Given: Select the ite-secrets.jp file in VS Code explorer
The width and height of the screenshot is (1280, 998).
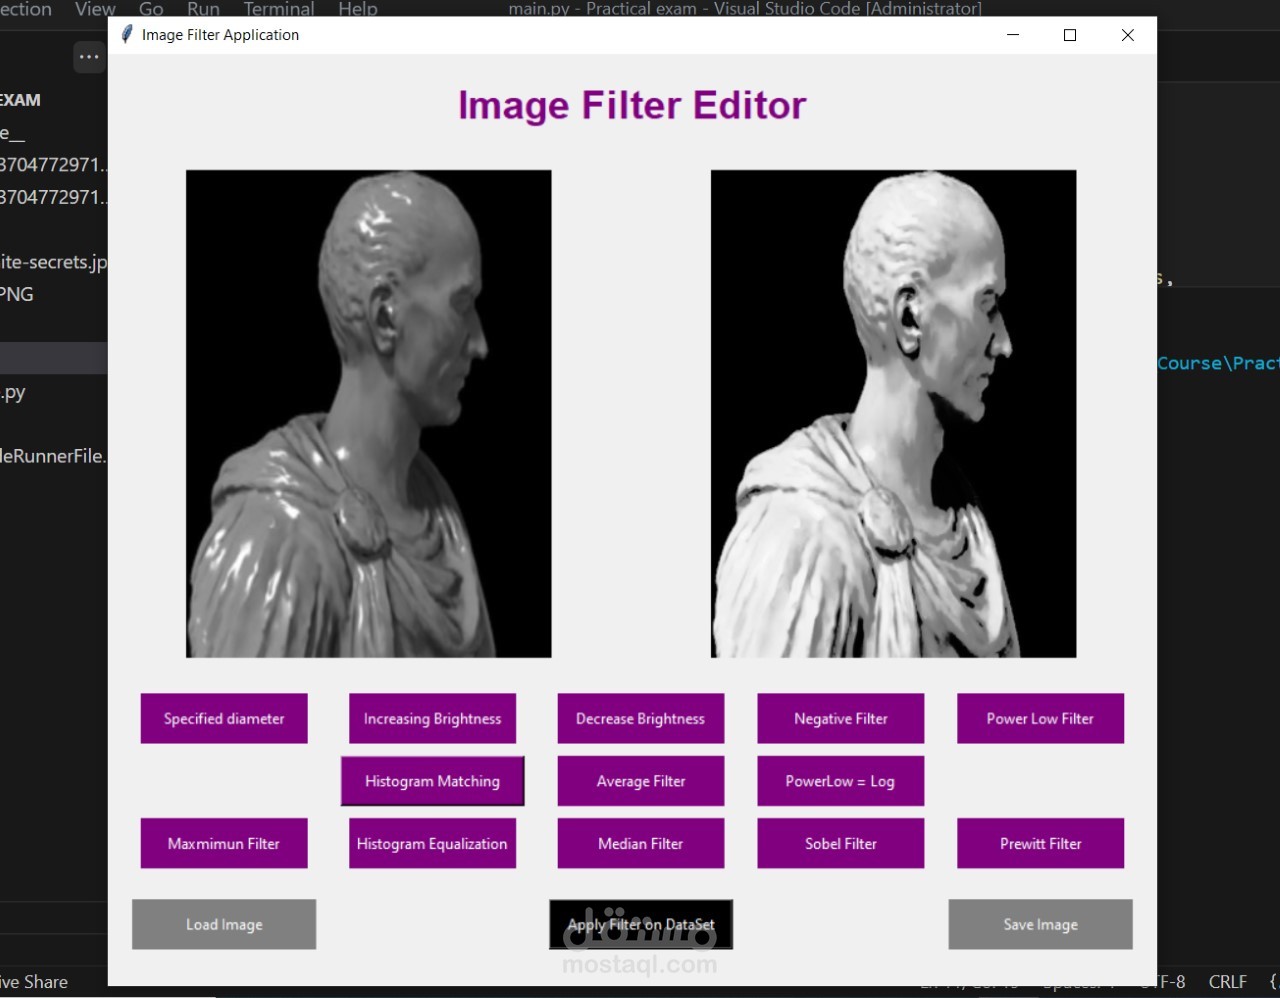Looking at the screenshot, I should (x=53, y=262).
